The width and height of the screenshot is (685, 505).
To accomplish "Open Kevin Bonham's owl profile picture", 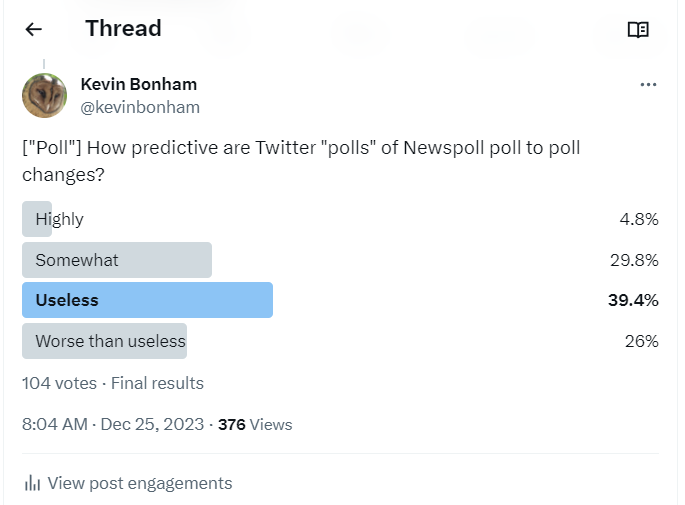I will (45, 95).
